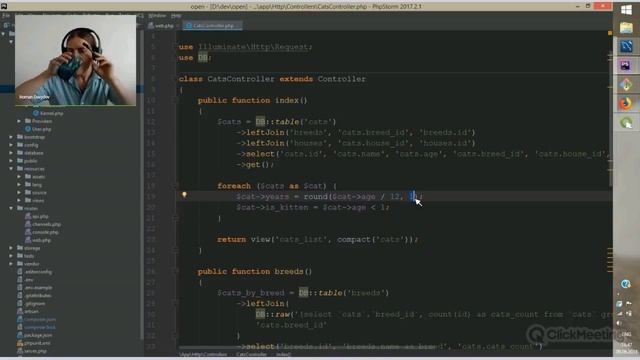Image resolution: width=640 pixels, height=360 pixels.
Task: Click the fold marker beside function breeds
Action: (x=176, y=271)
